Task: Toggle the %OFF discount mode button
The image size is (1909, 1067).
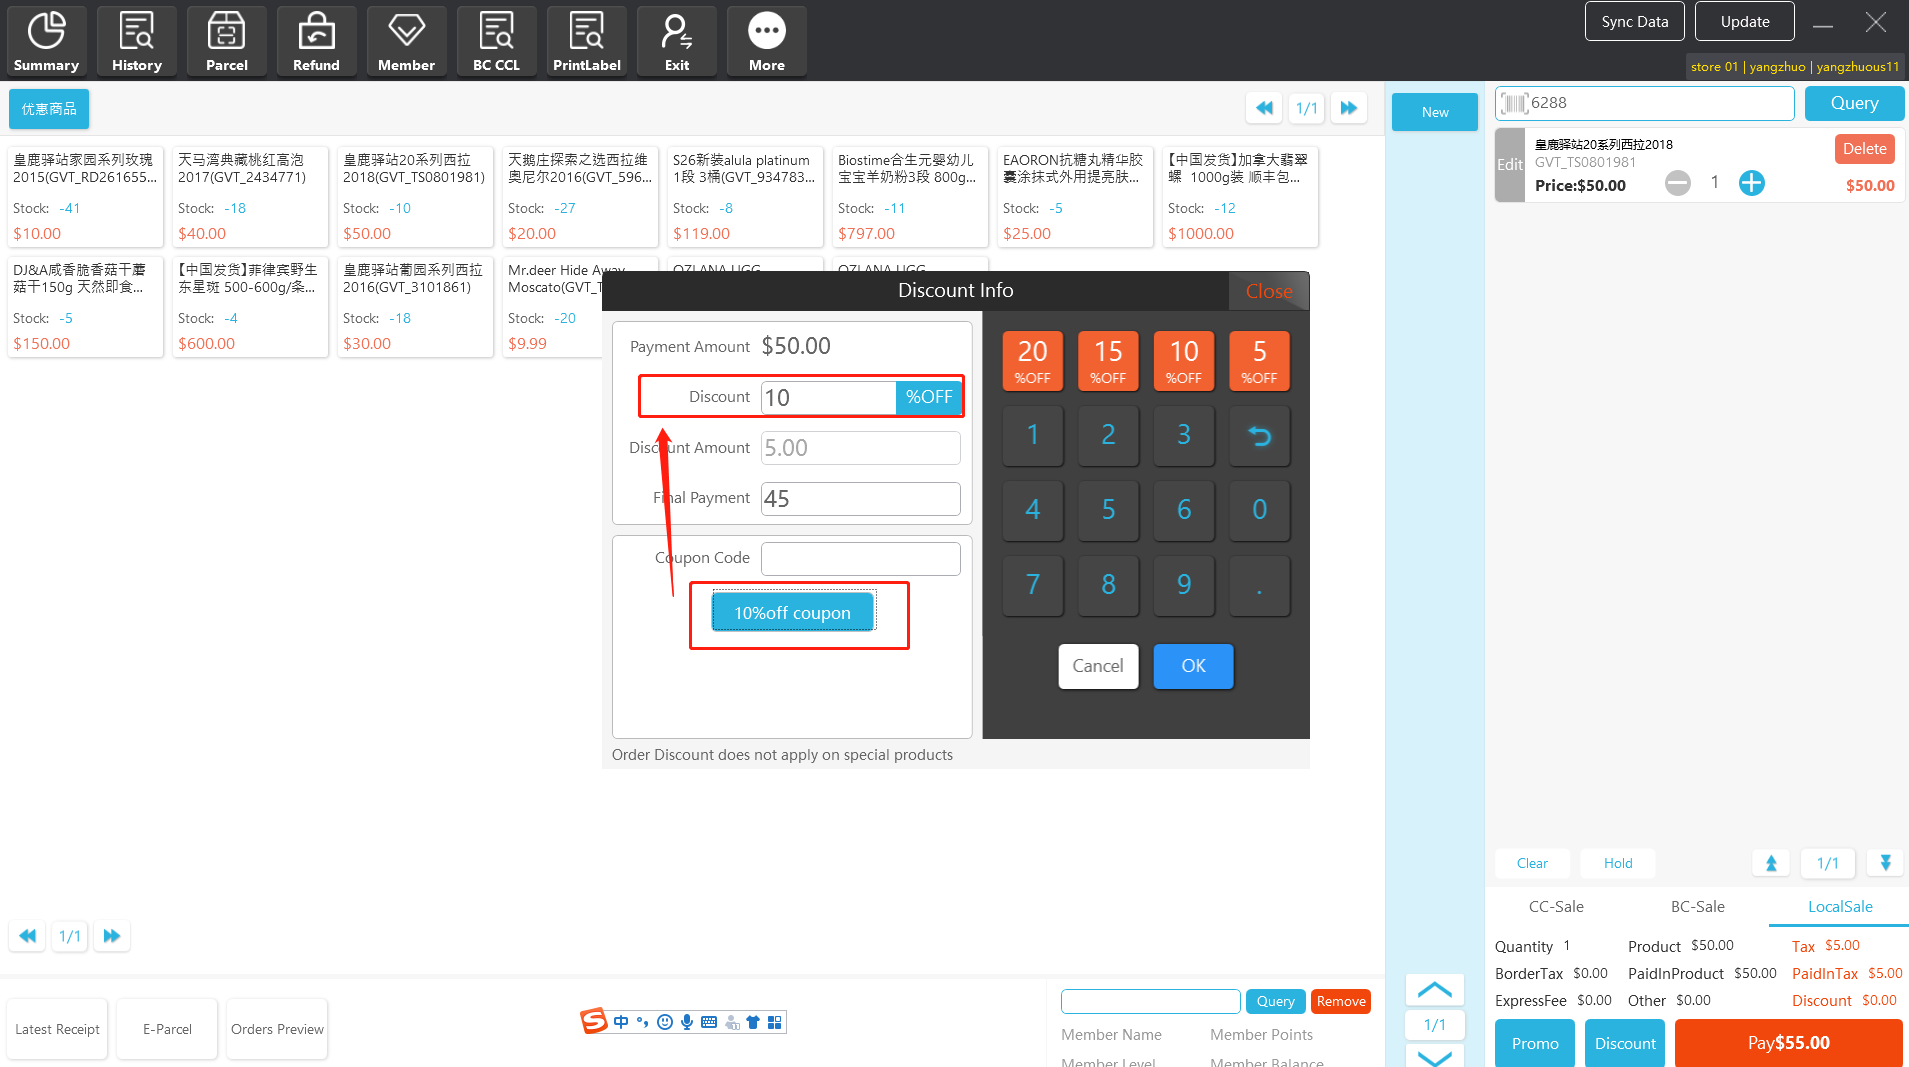Action: [928, 397]
